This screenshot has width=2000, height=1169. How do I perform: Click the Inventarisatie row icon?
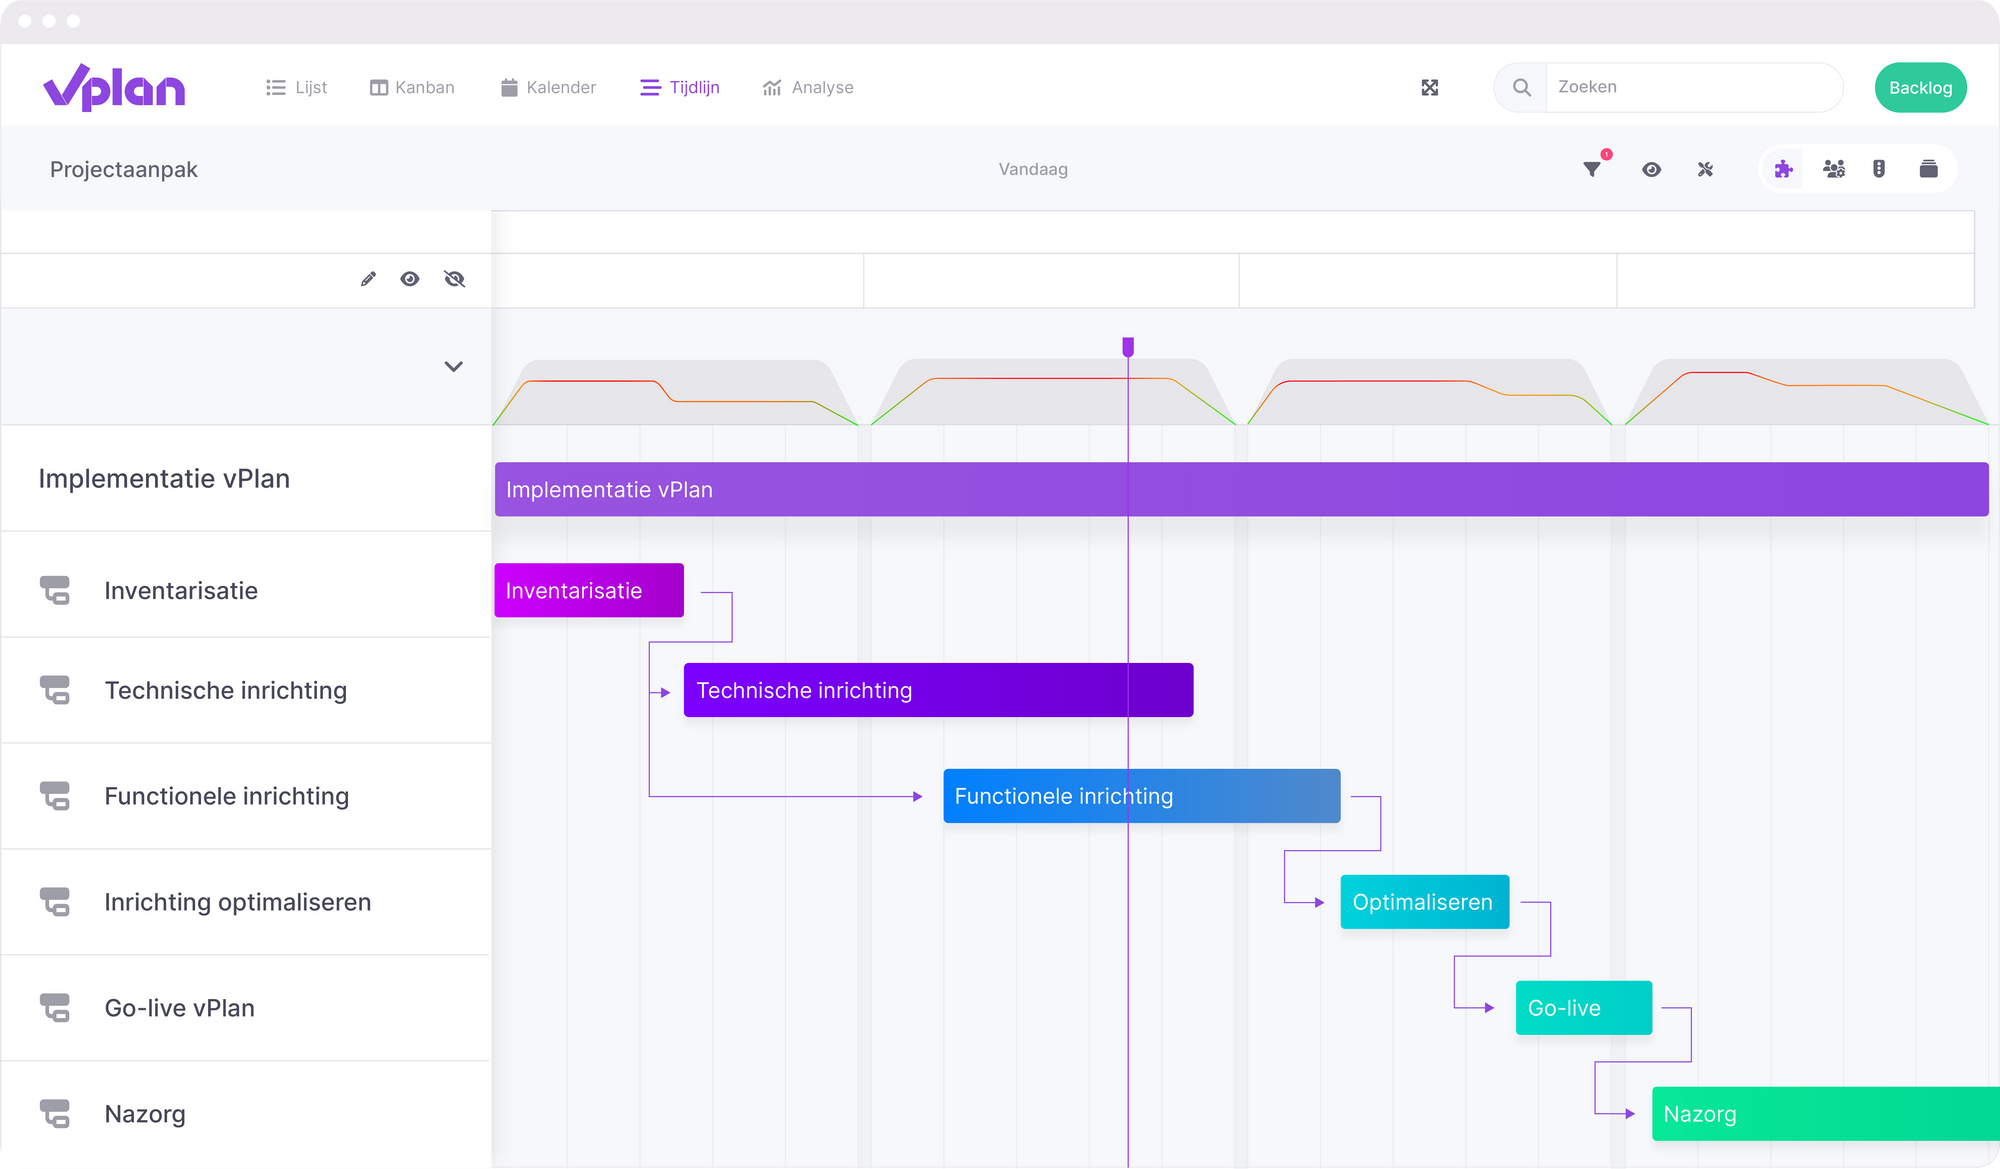pyautogui.click(x=56, y=590)
